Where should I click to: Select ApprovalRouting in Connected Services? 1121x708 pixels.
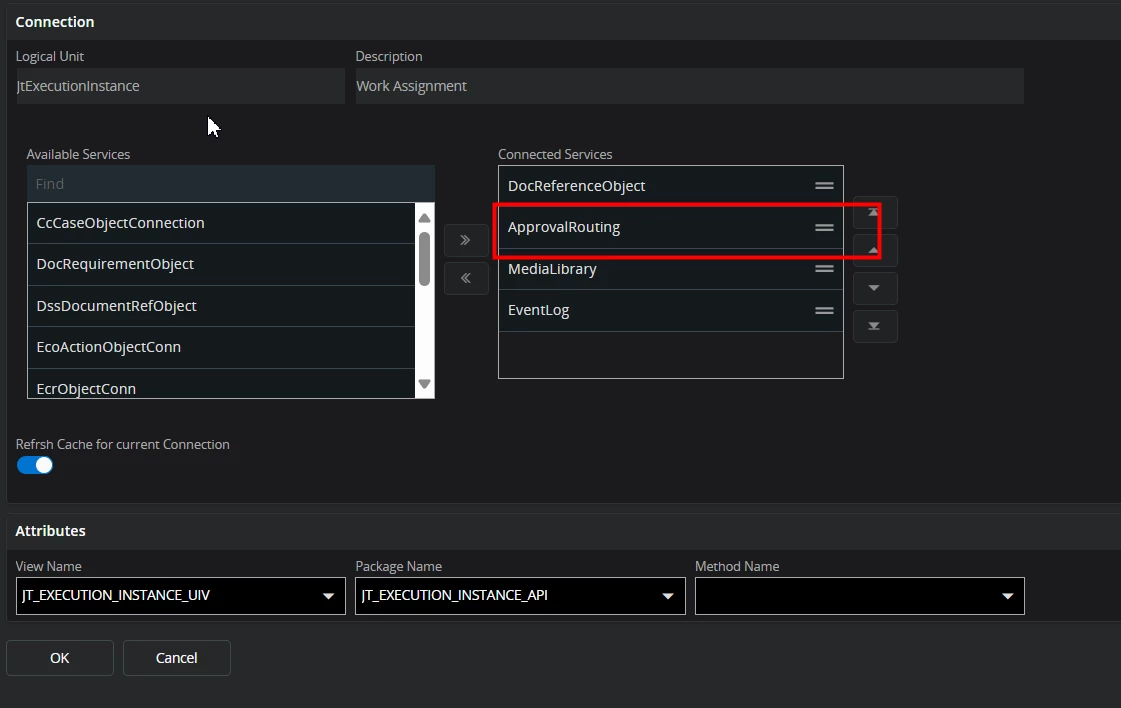(564, 227)
